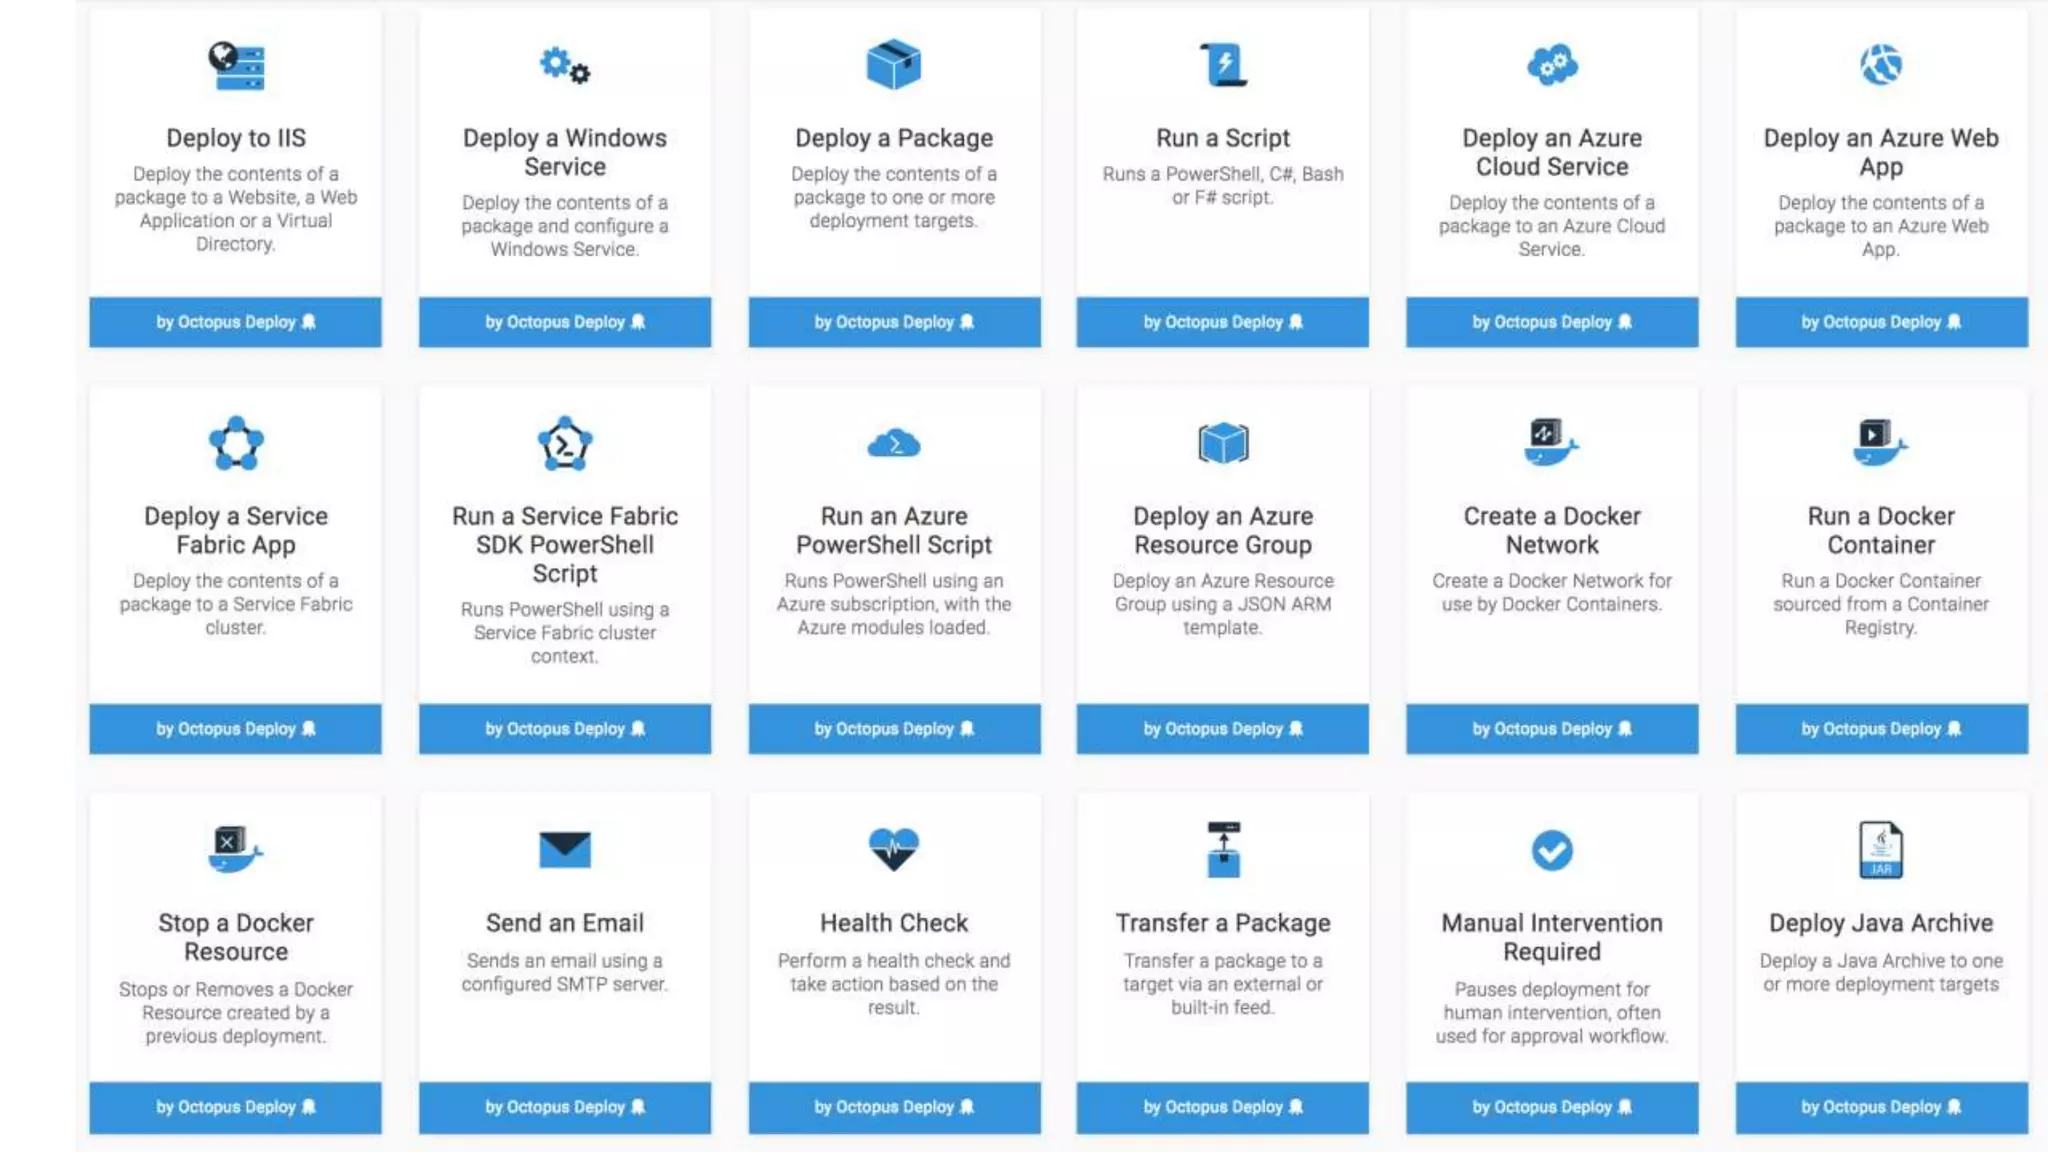Click Octopus Deploy bar below Deploy Java Archive
The image size is (2048, 1152).
pos(1881,1107)
